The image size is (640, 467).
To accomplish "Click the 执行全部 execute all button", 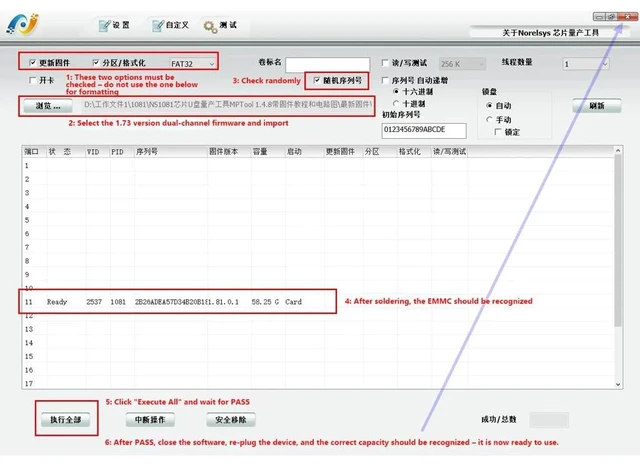I will click(x=66, y=420).
